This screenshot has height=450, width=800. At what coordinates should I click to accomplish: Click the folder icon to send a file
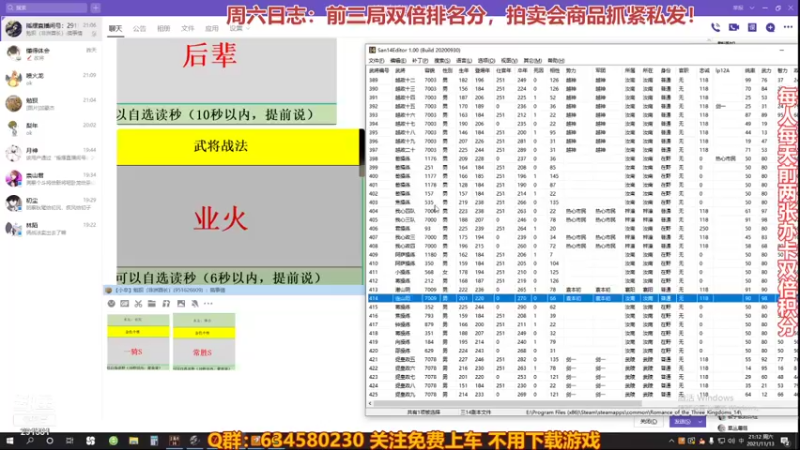coord(152,304)
